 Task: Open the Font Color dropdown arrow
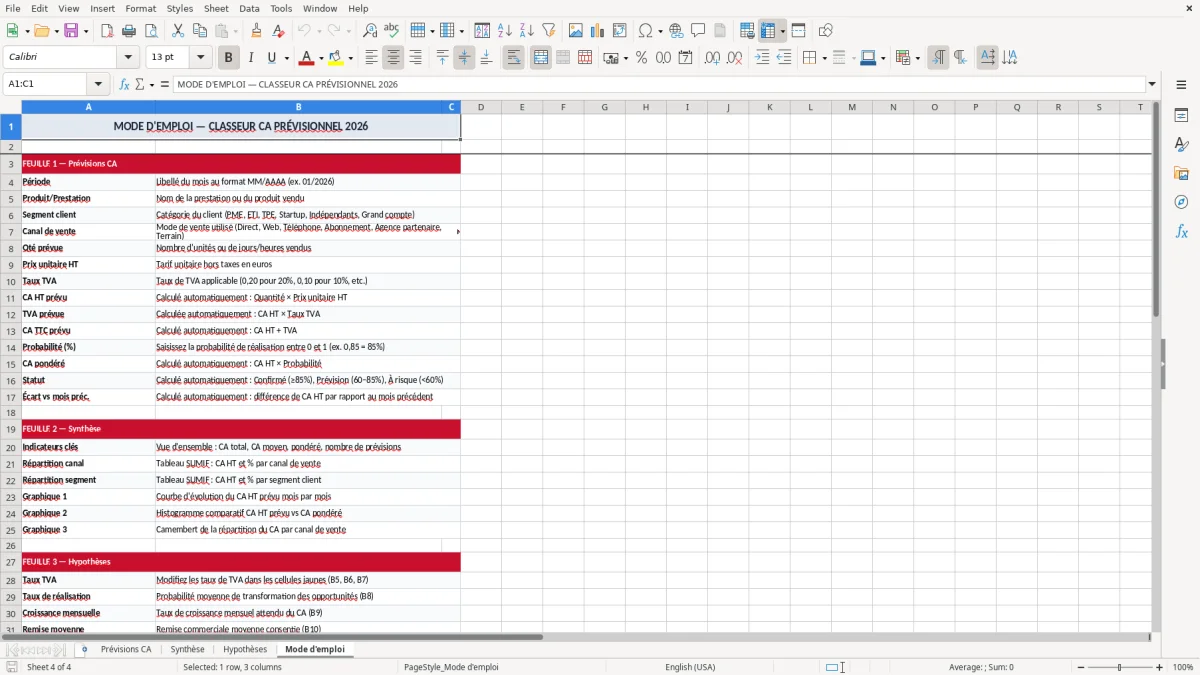(321, 58)
